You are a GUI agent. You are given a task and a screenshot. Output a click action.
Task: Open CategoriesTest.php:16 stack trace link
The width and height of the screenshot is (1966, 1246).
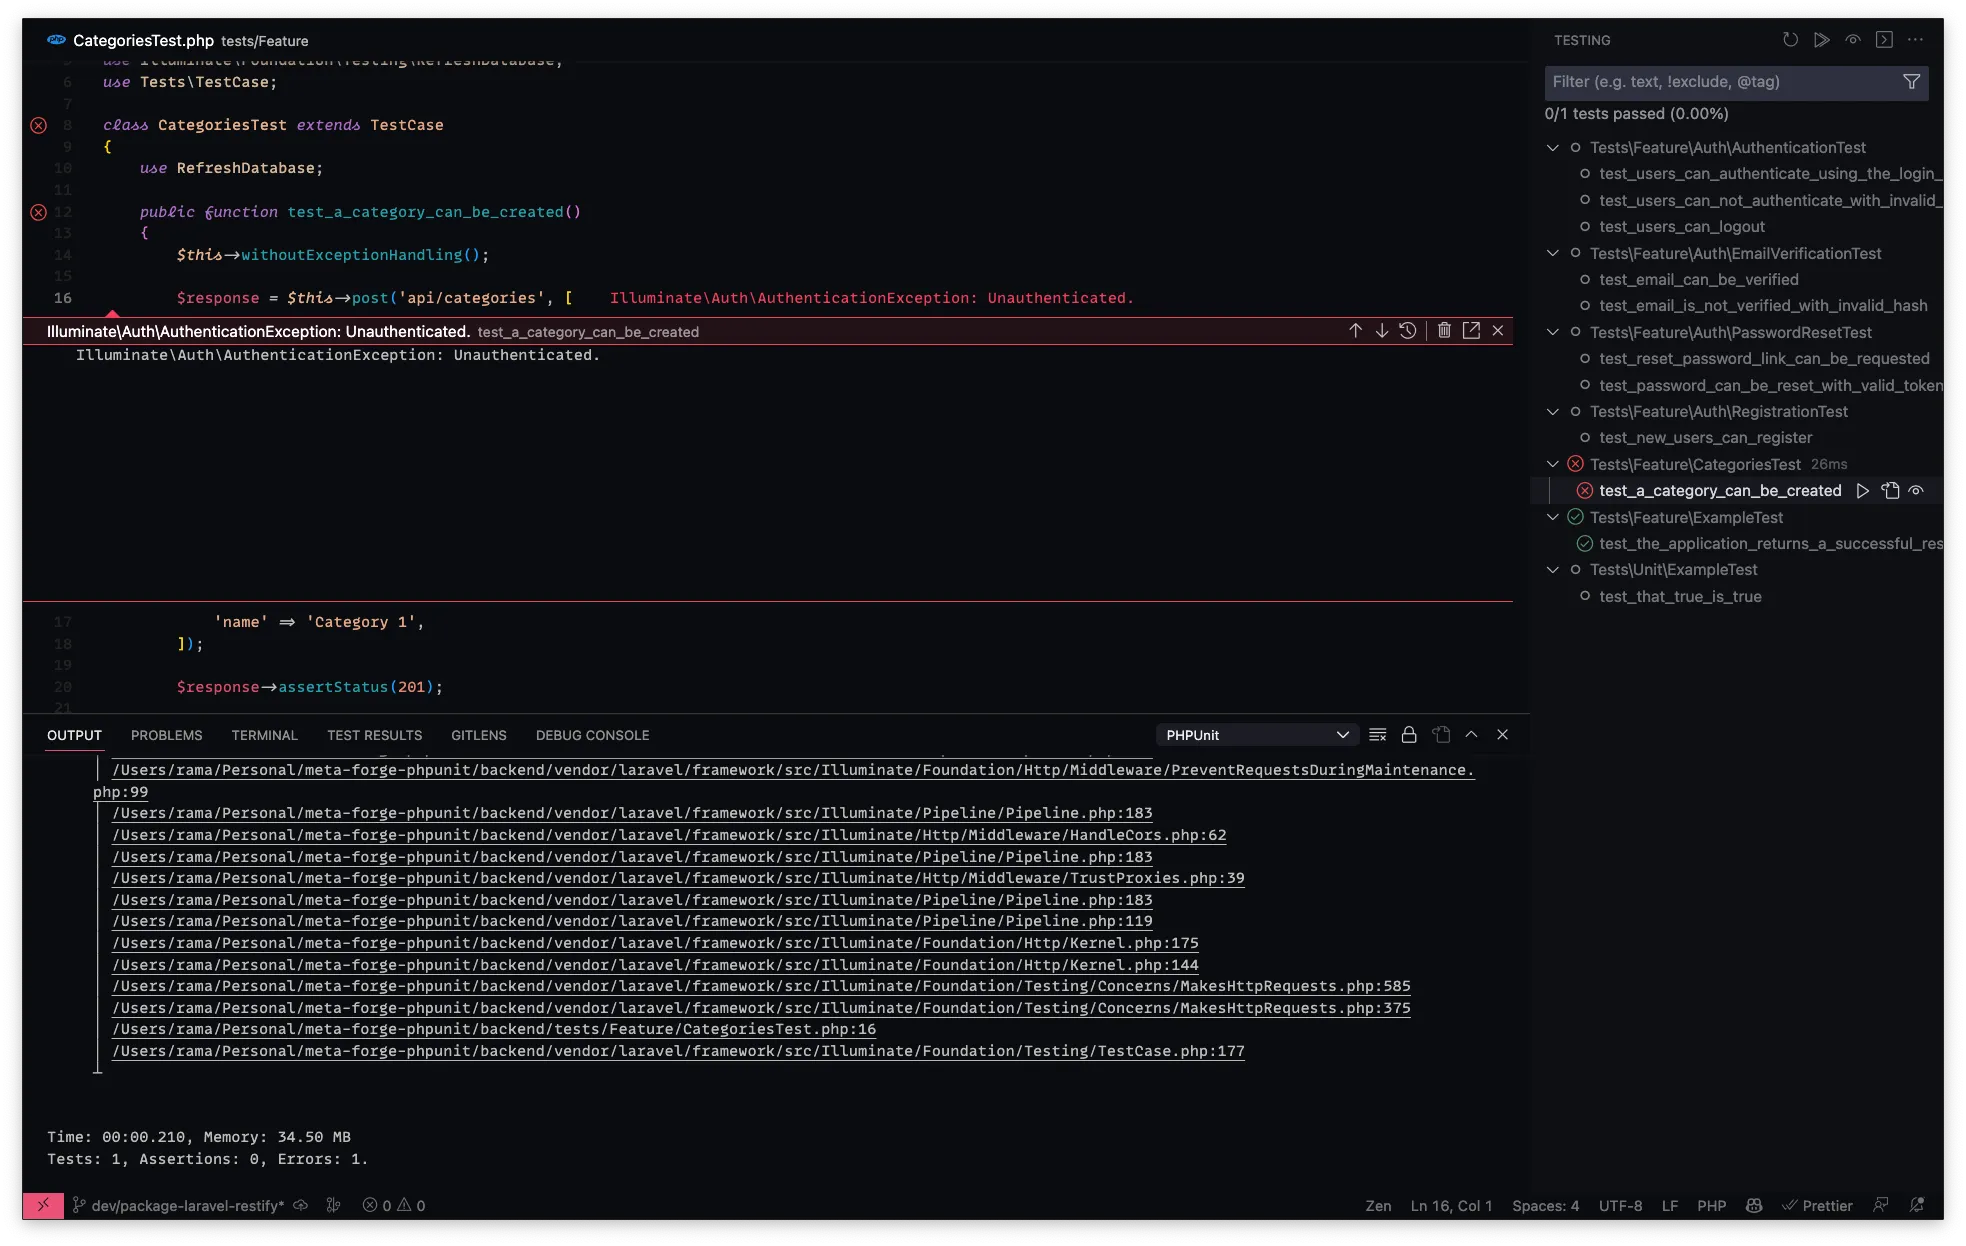pyautogui.click(x=494, y=1029)
